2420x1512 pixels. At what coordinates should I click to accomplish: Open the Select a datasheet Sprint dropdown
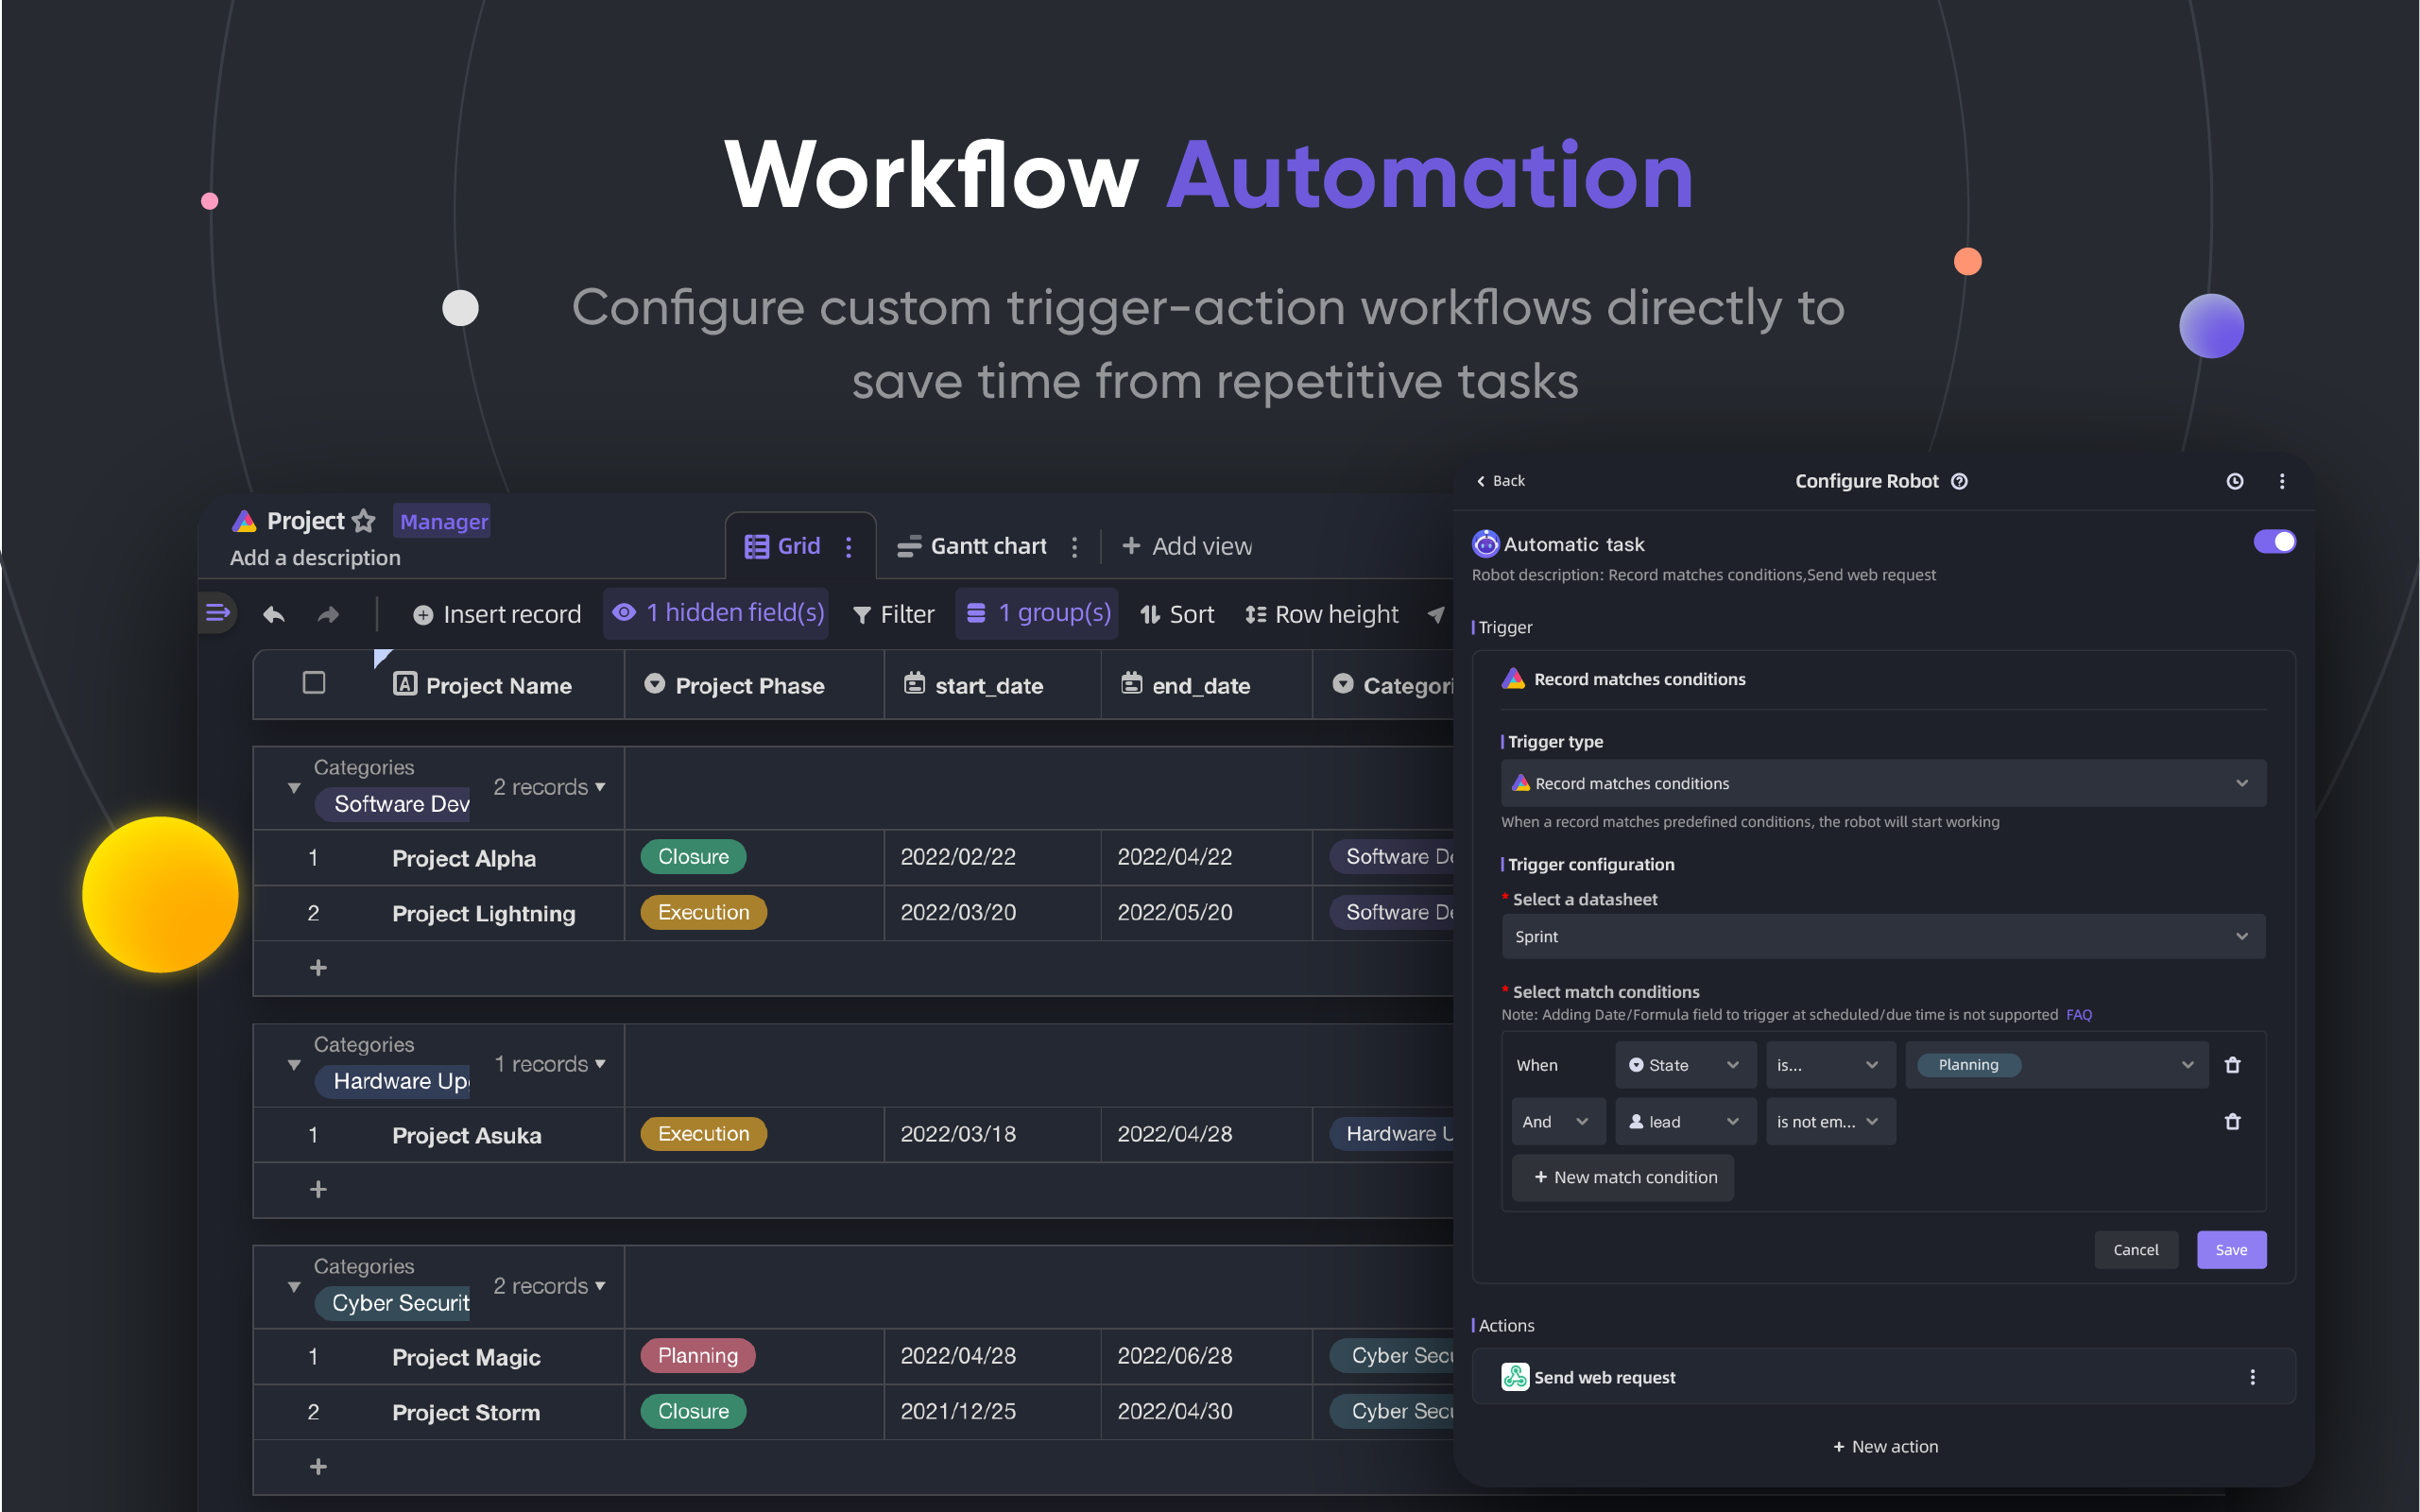(x=1879, y=937)
